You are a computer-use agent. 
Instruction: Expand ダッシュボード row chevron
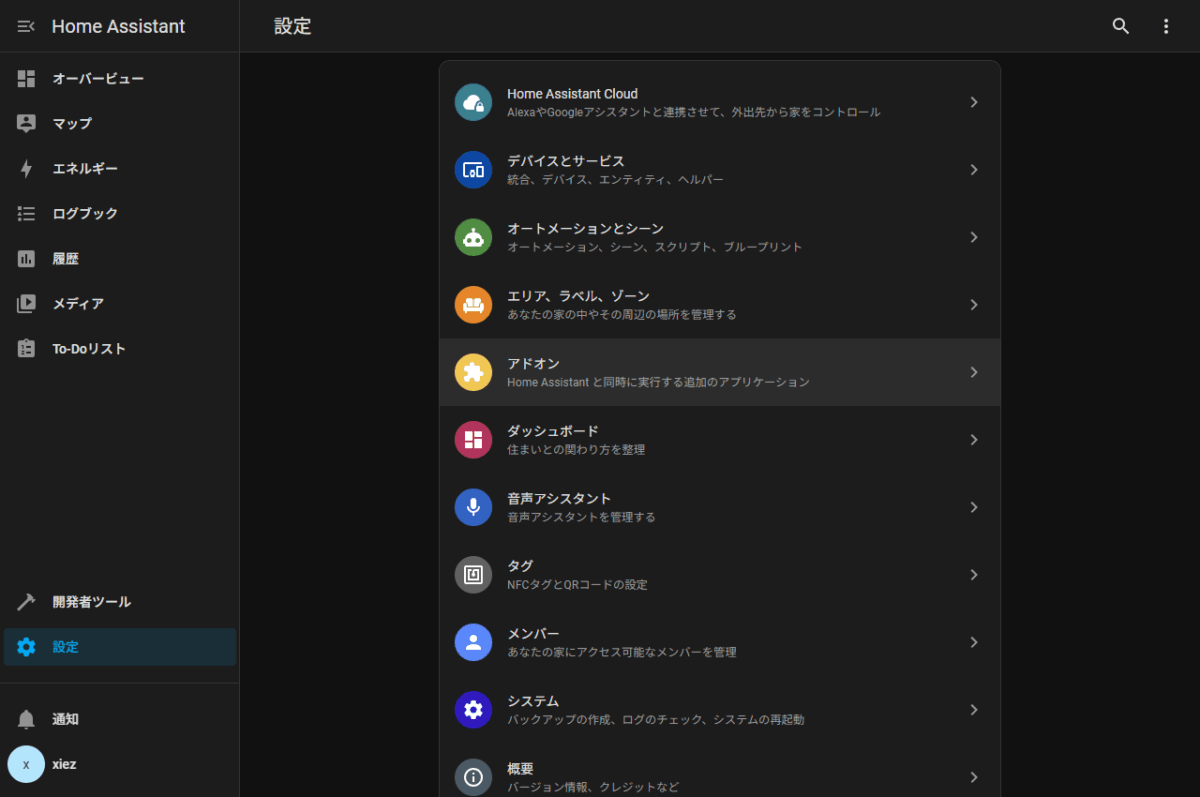974,440
